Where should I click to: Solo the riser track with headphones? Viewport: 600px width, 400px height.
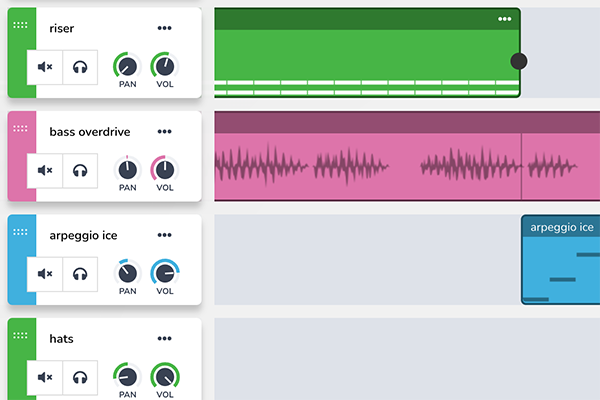point(80,67)
